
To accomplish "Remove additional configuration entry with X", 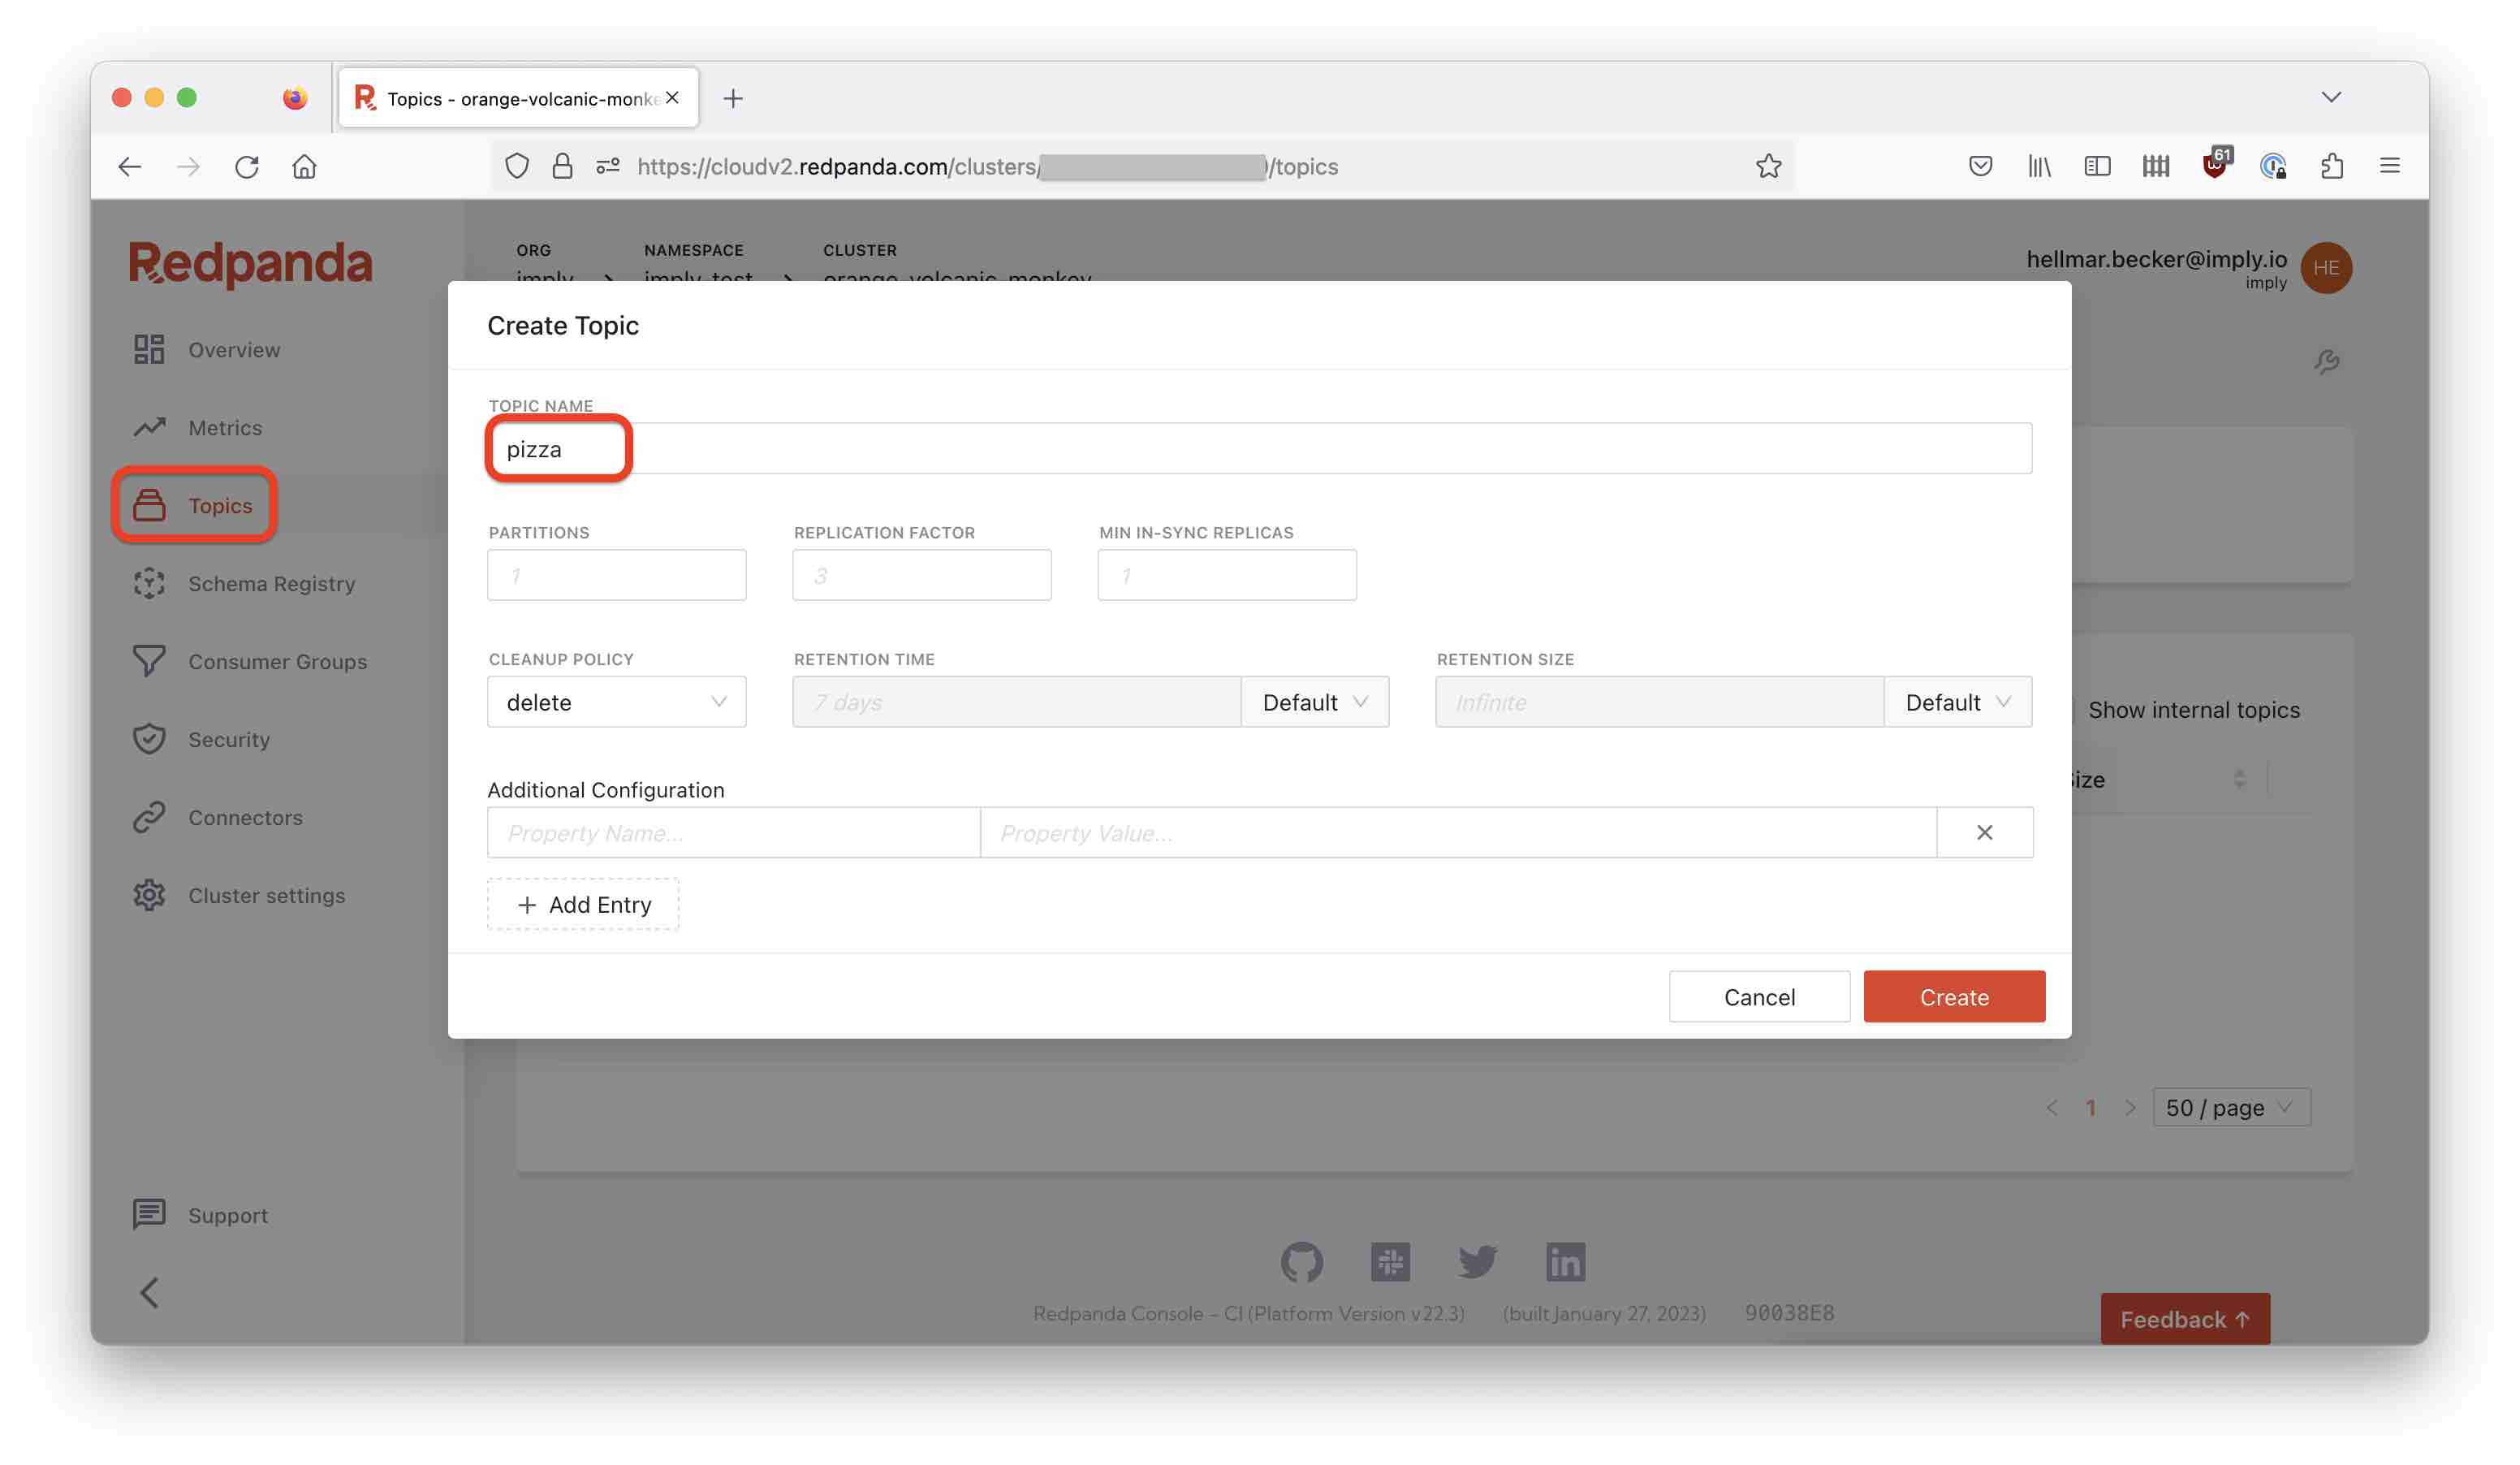I will click(1983, 832).
